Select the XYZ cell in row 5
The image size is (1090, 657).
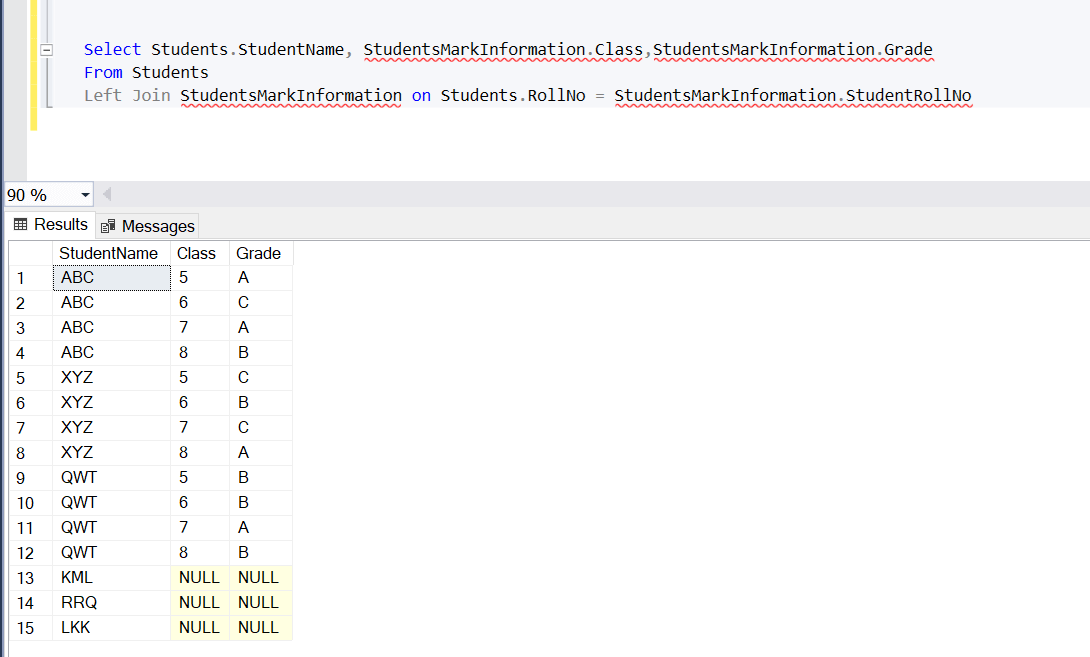[x=111, y=378]
